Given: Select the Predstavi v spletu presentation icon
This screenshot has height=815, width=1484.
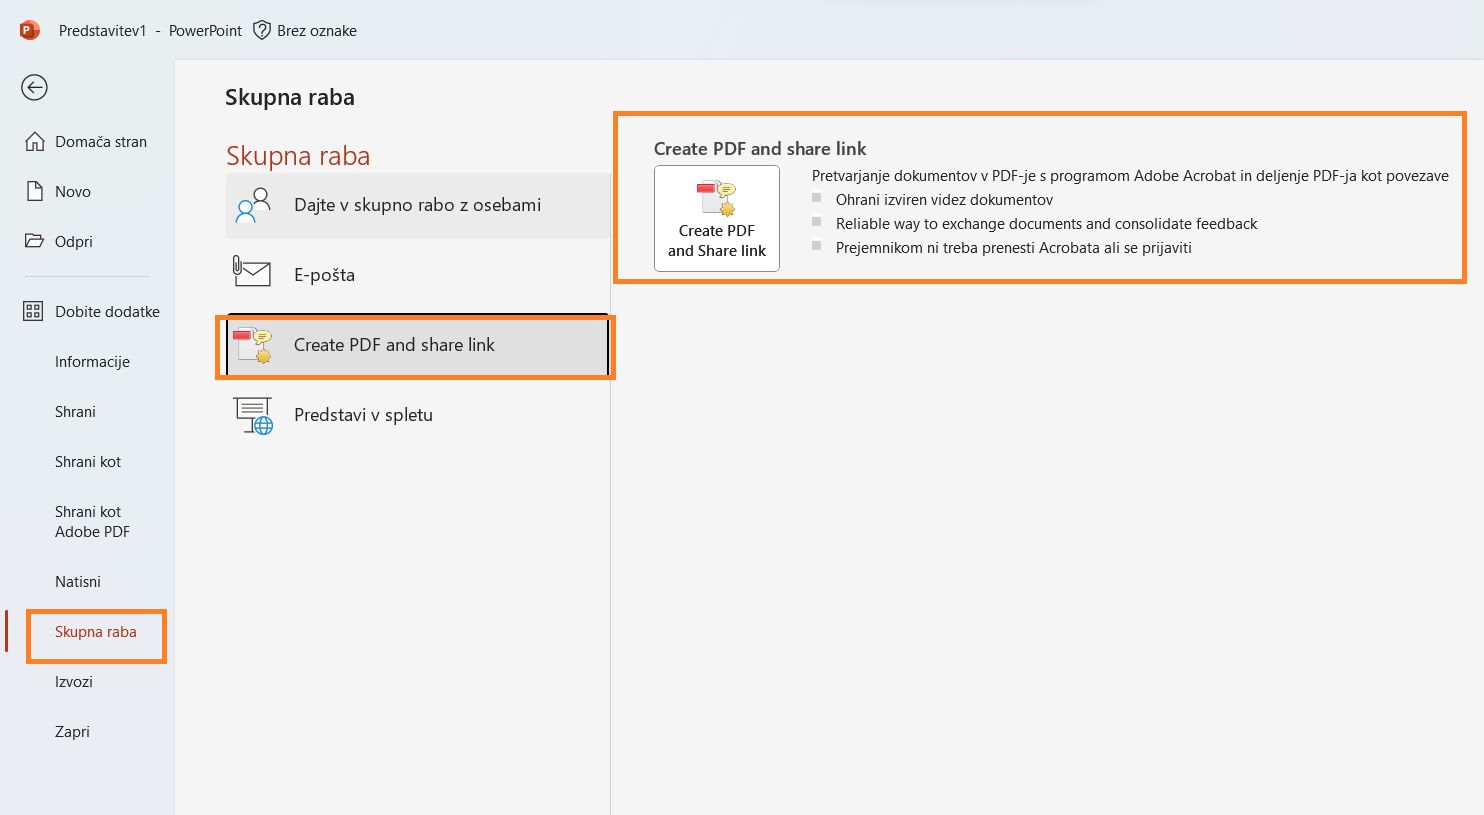Looking at the screenshot, I should 251,414.
